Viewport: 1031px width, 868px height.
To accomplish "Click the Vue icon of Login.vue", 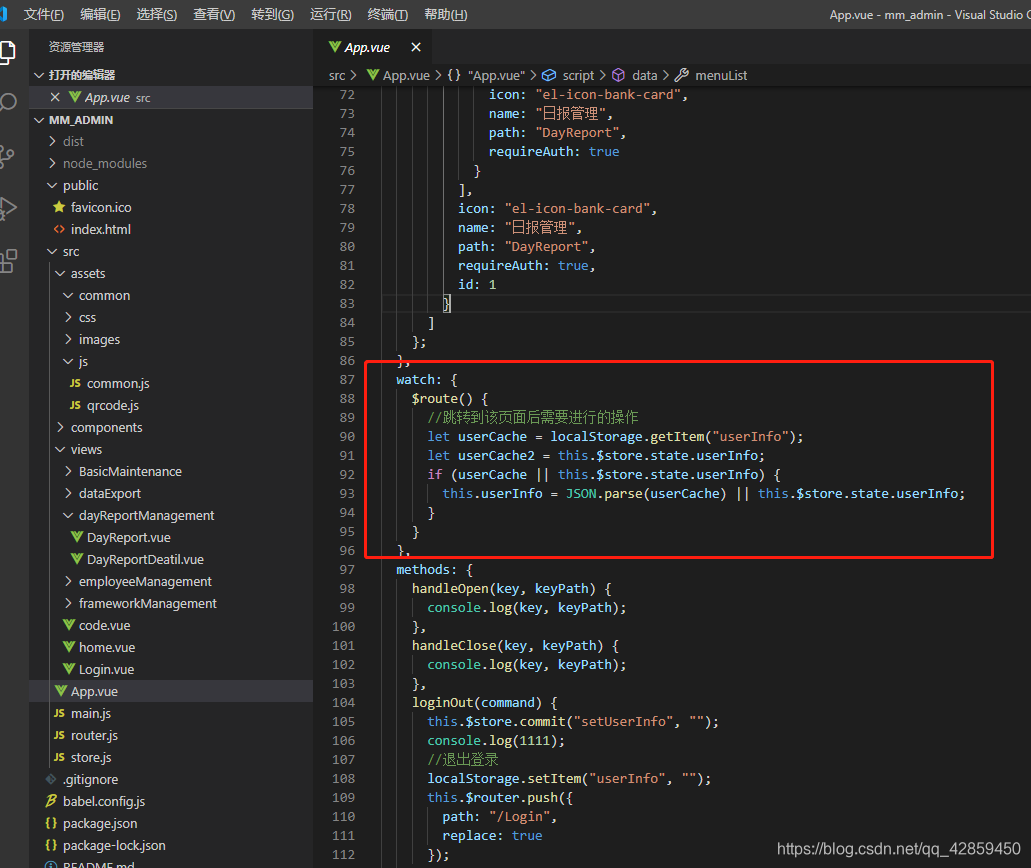I will click(x=68, y=669).
